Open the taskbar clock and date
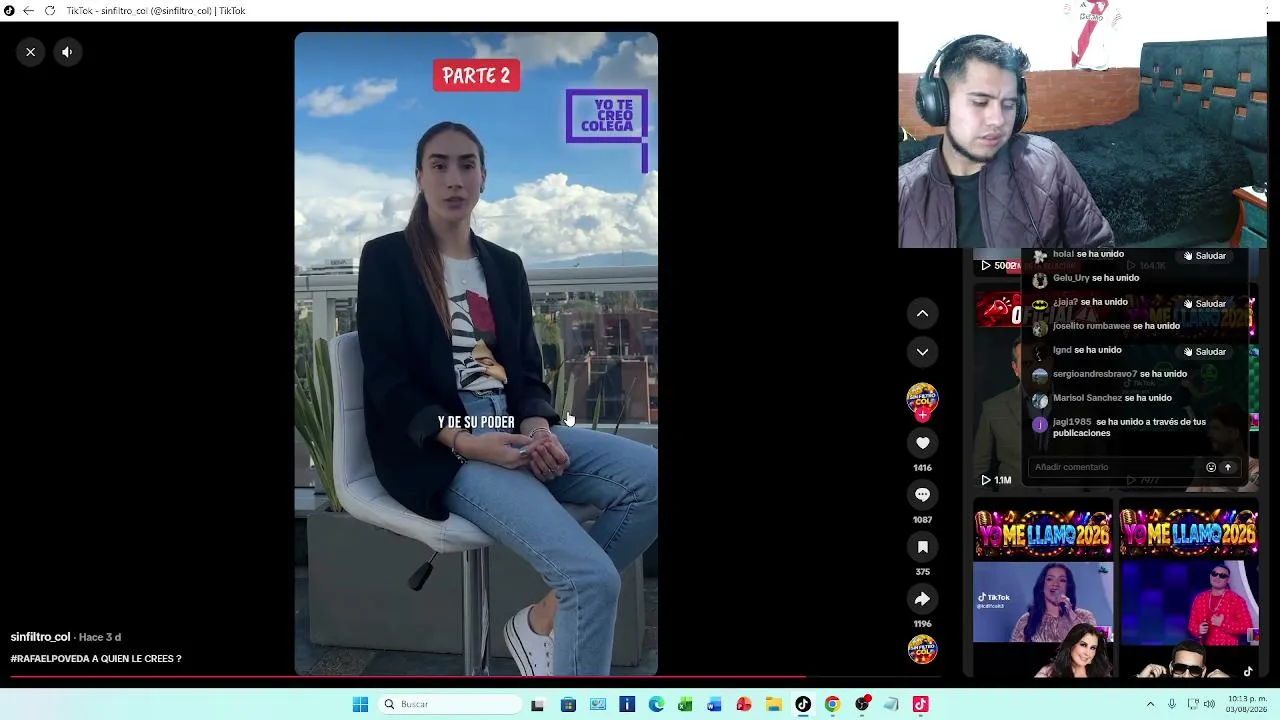The height and width of the screenshot is (720, 1280). tap(1248, 705)
